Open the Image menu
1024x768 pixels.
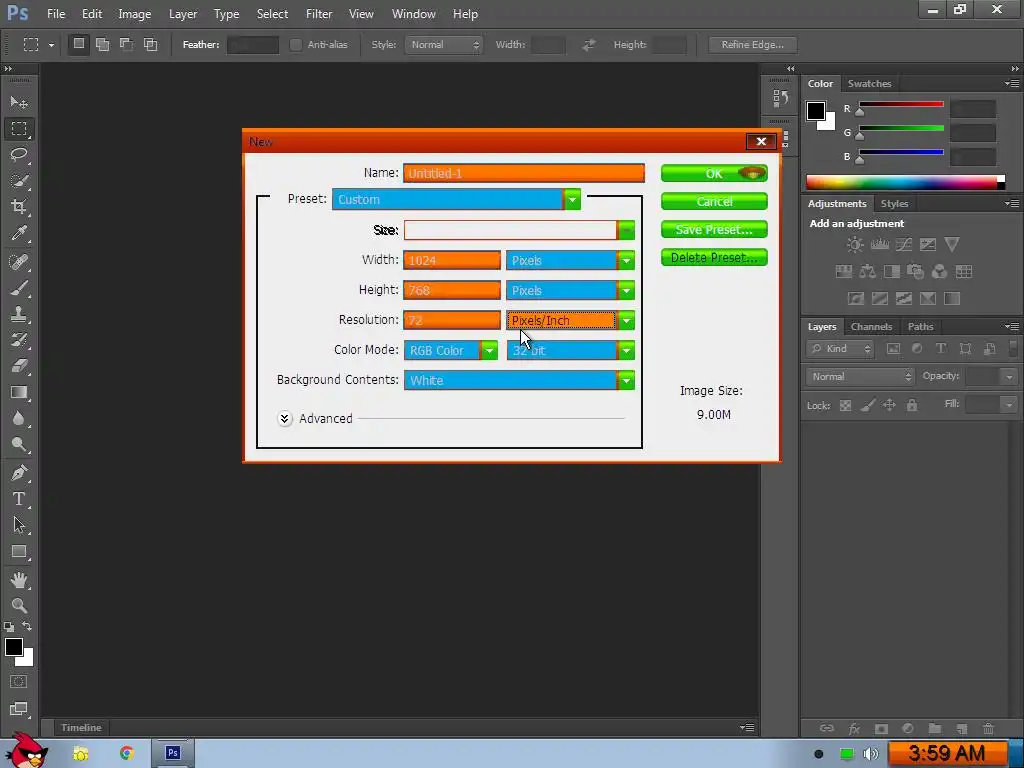(135, 14)
